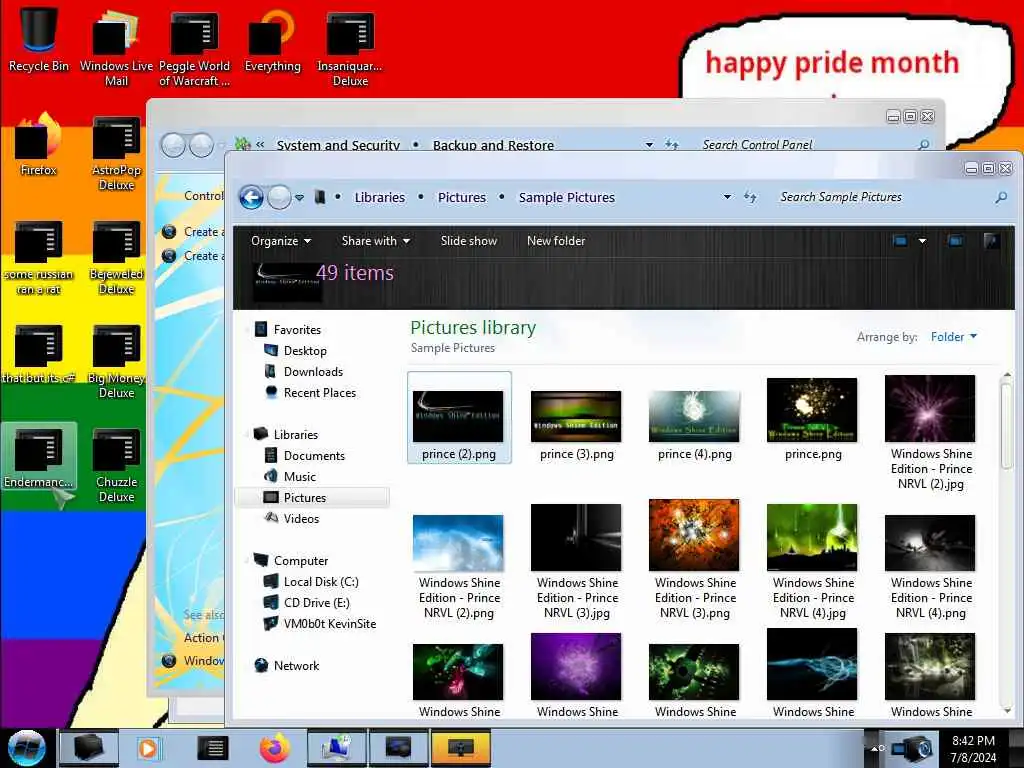Image resolution: width=1024 pixels, height=768 pixels.
Task: Open Big Money Deluxe desktop icon
Action: click(116, 360)
